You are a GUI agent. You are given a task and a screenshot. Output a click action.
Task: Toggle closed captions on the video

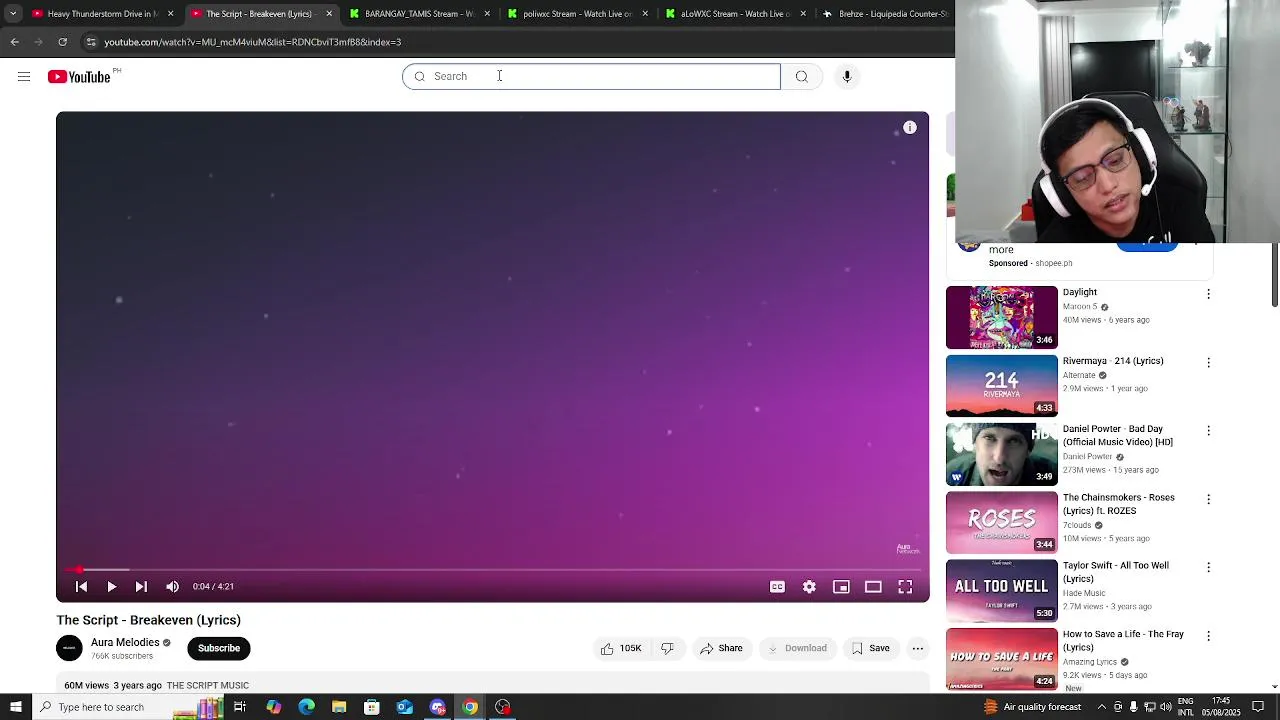point(777,587)
